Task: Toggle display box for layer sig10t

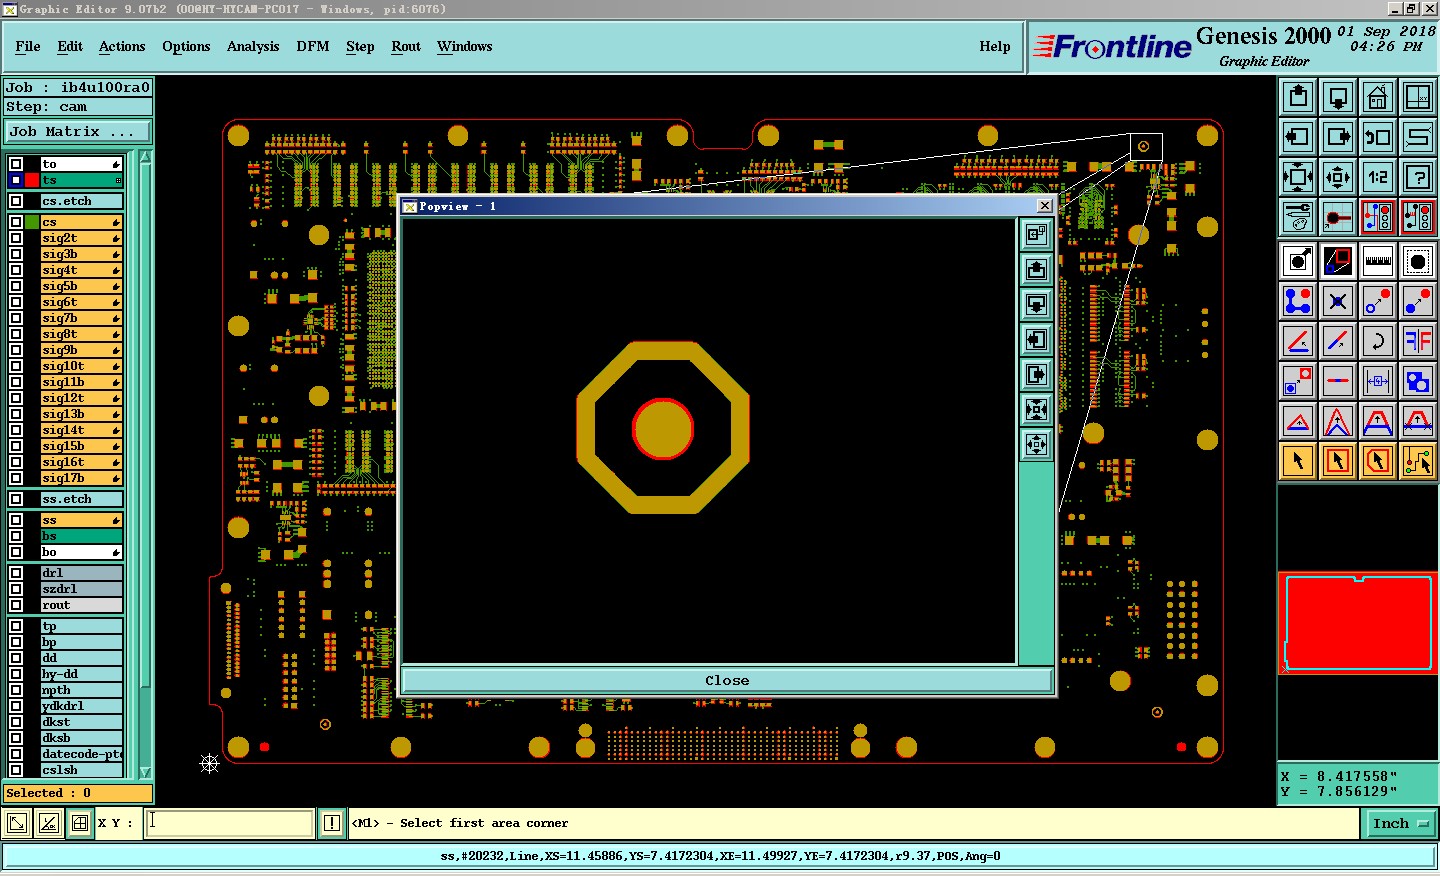Action: coord(16,366)
